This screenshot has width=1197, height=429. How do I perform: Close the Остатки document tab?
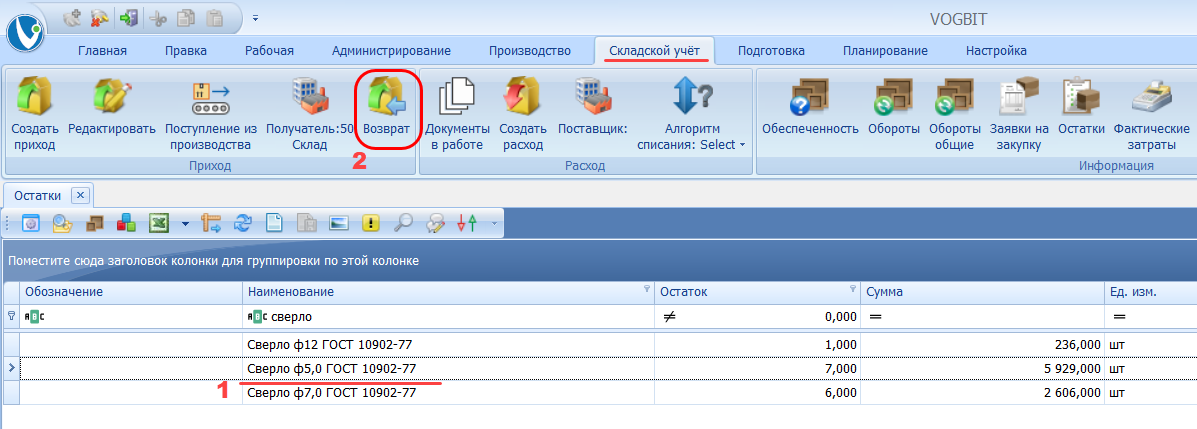coord(81,195)
